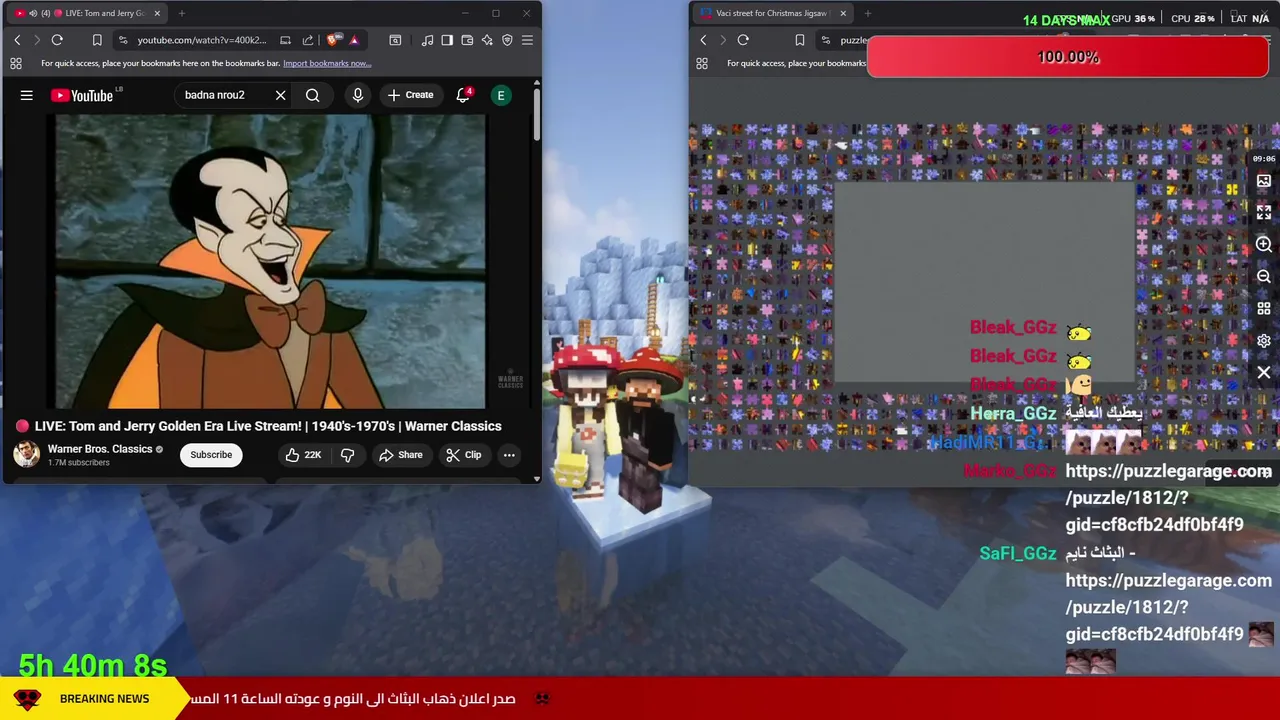The width and height of the screenshot is (1280, 720).
Task: Open puzzle settings gear
Action: tap(1264, 341)
